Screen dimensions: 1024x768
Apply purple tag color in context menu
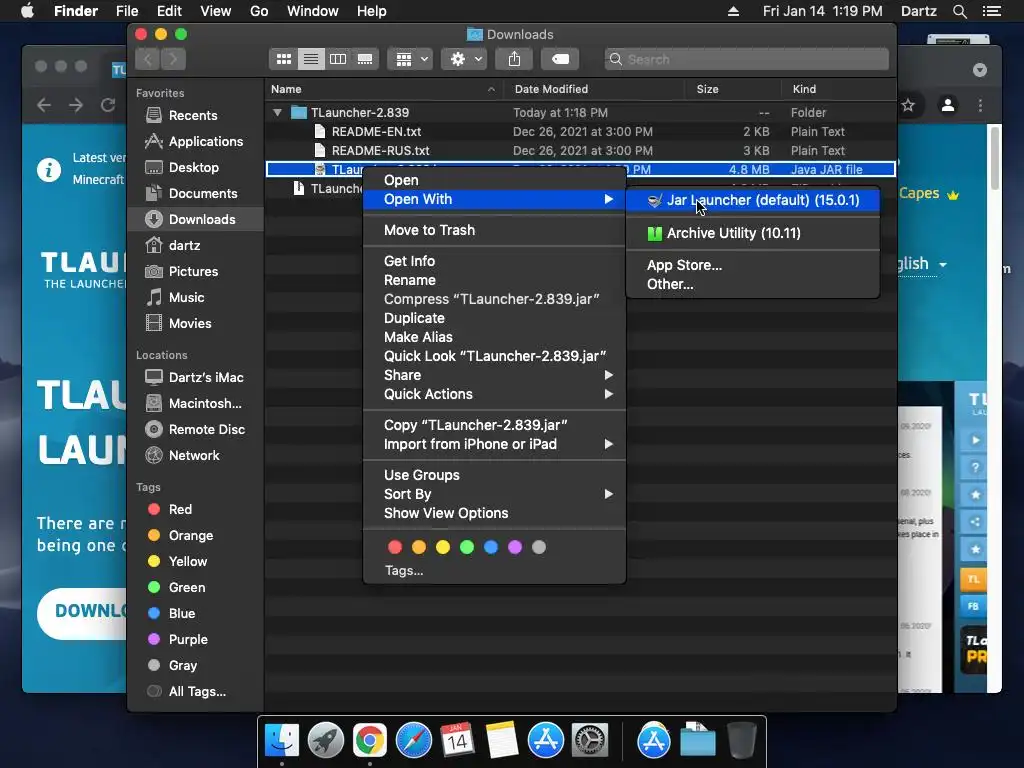pos(515,547)
